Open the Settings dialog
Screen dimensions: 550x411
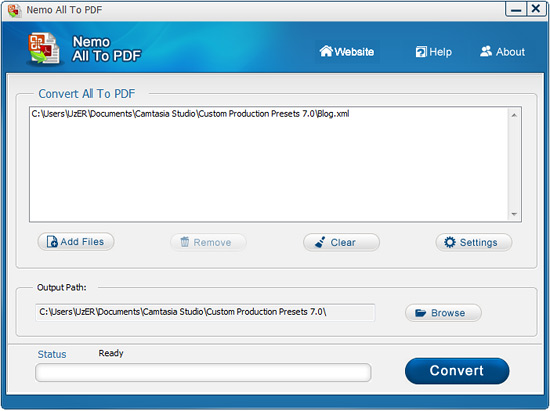tap(474, 242)
